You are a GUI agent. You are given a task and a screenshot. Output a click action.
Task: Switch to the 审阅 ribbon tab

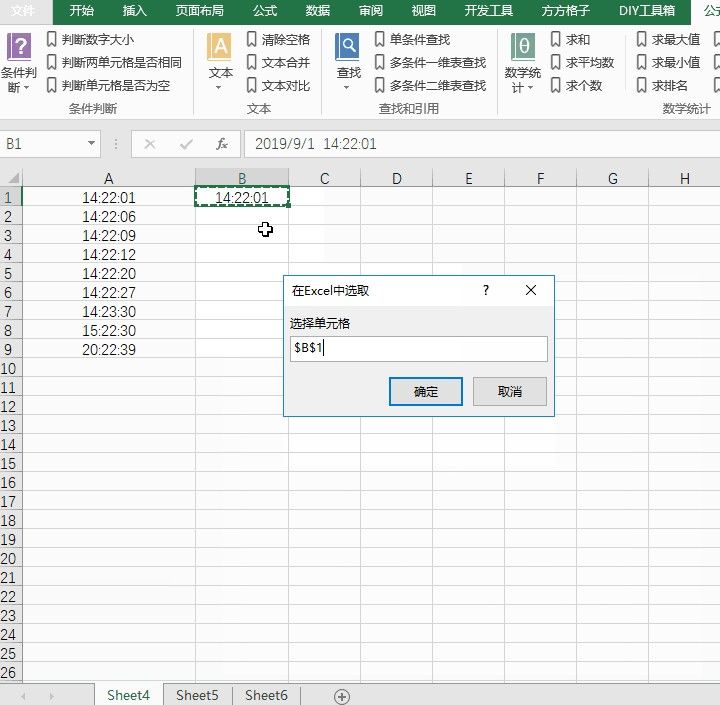(x=371, y=11)
